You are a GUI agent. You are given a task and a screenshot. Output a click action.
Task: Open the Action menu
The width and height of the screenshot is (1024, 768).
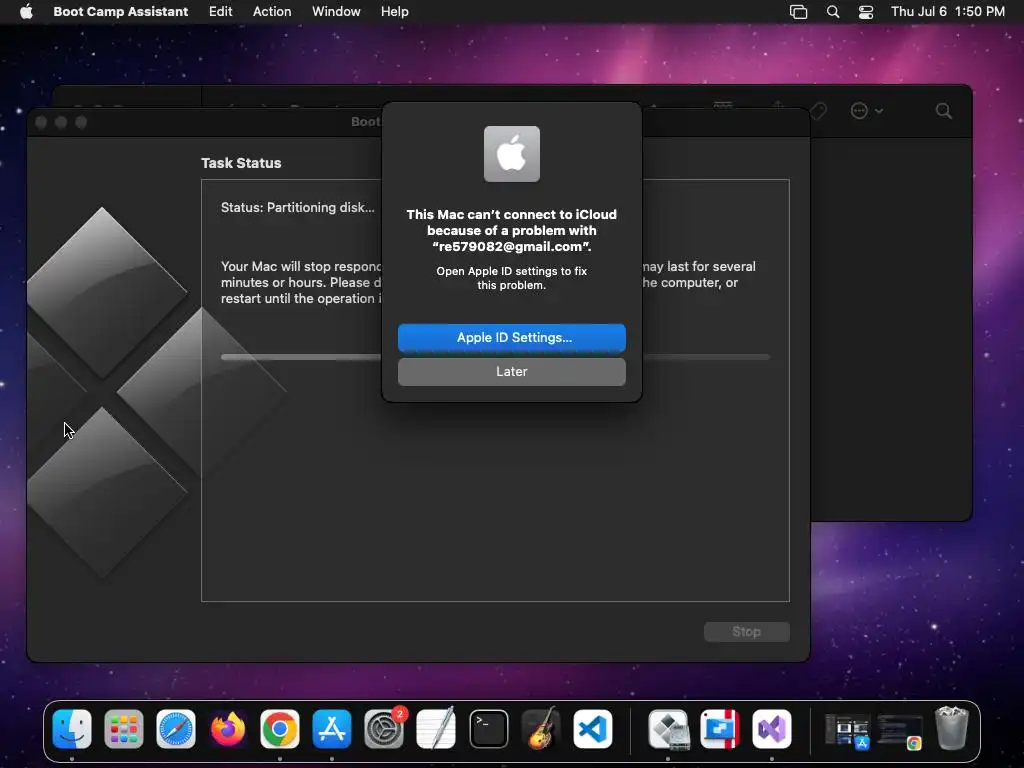[x=272, y=12]
